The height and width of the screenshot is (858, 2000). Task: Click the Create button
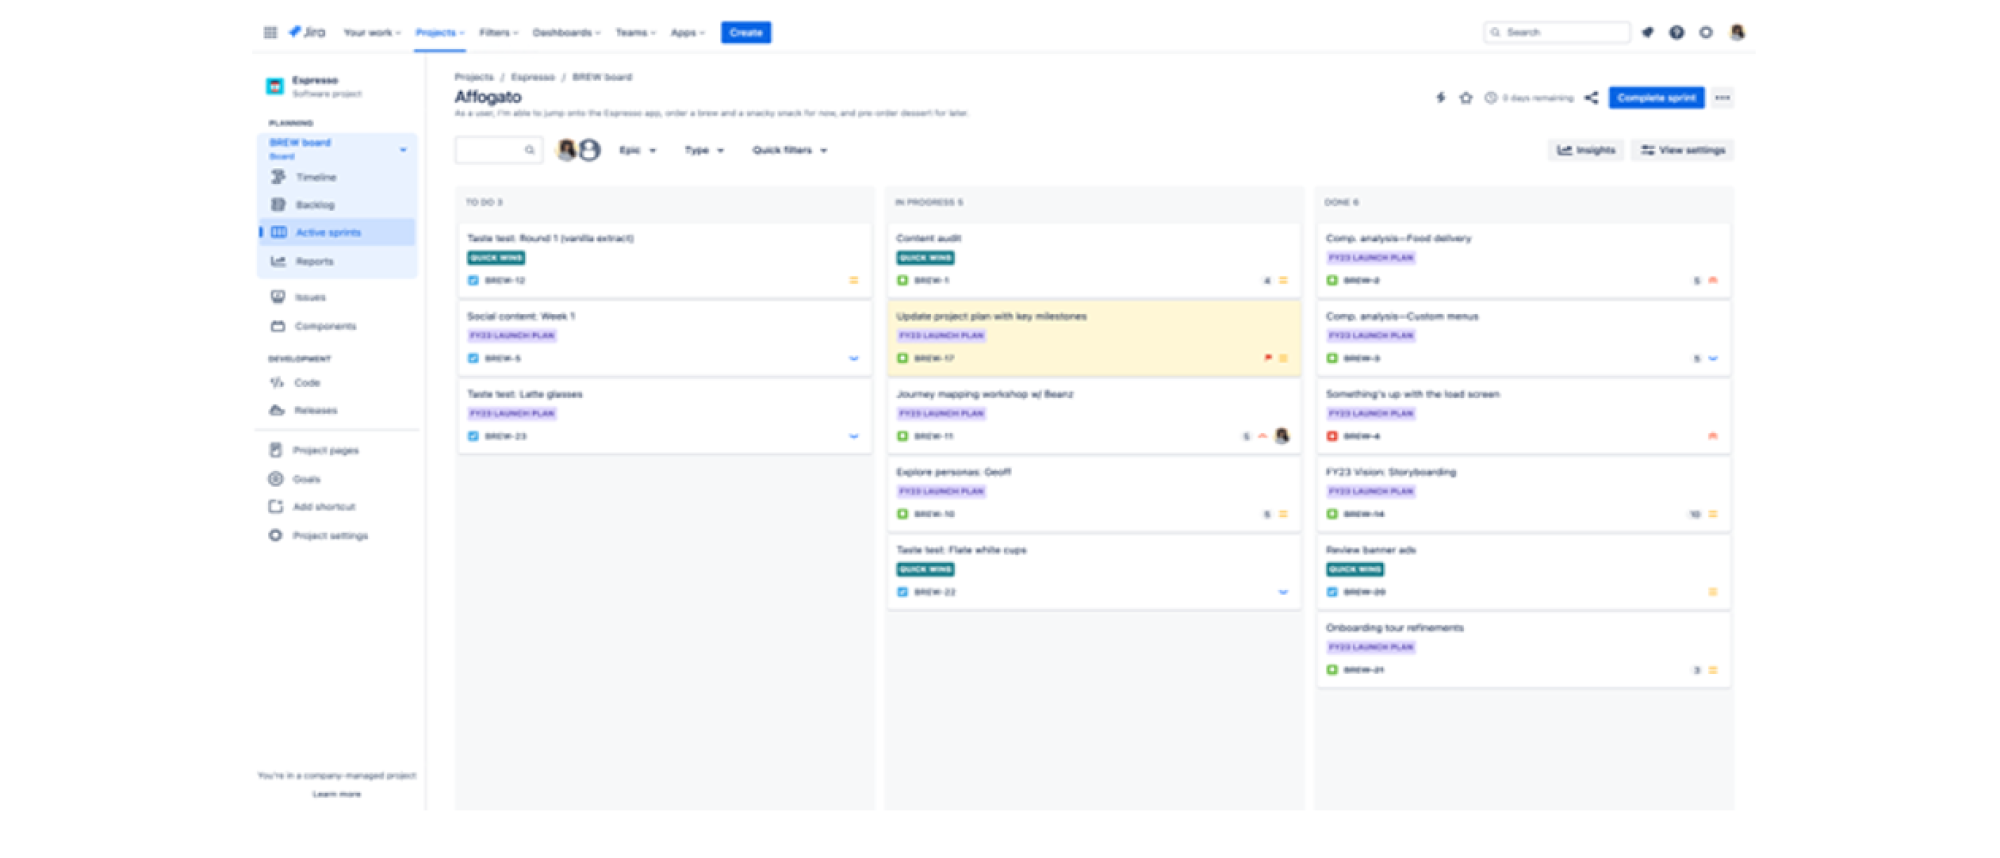click(746, 32)
